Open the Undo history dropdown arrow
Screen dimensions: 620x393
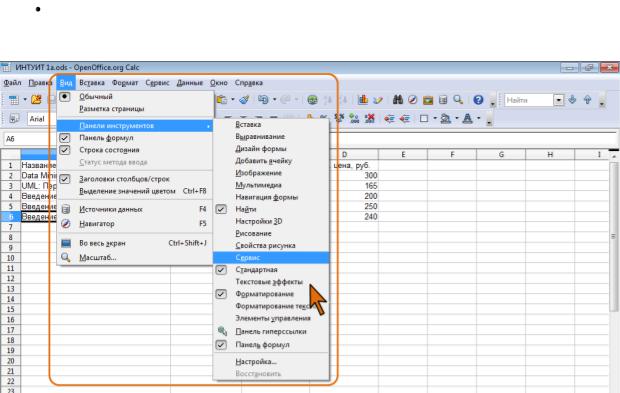tap(274, 100)
